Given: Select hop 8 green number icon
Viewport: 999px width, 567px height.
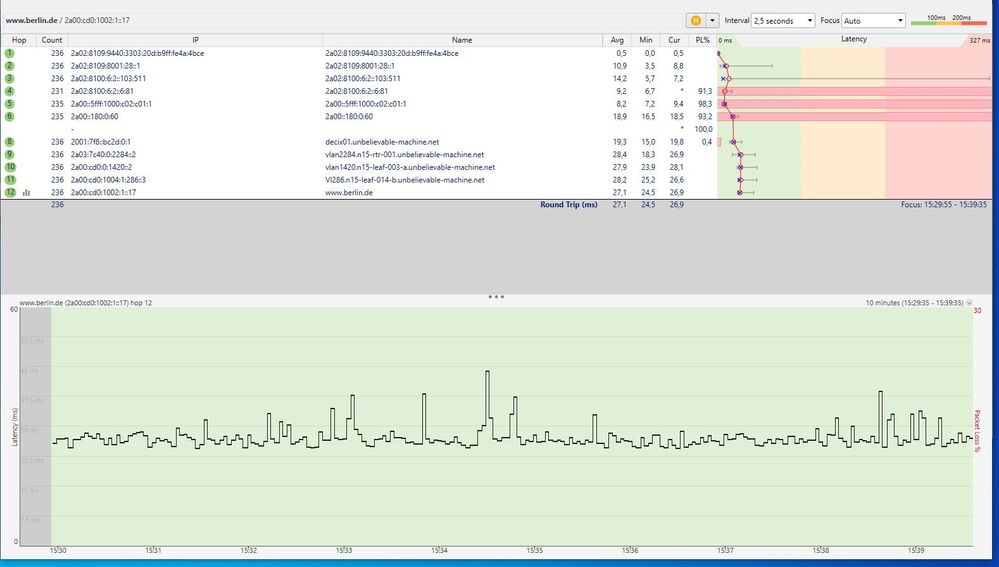Looking at the screenshot, I should (10, 142).
